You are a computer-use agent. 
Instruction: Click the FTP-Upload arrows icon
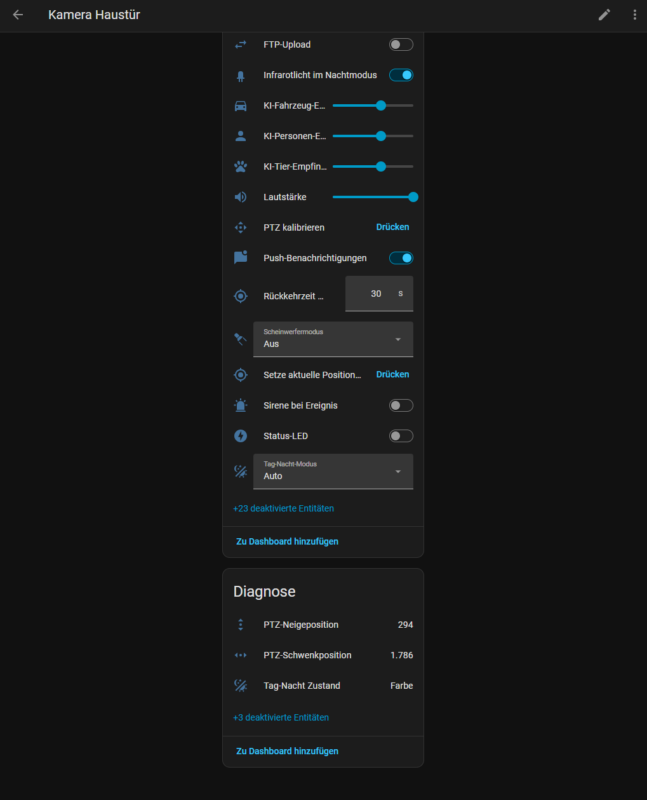[x=240, y=45]
